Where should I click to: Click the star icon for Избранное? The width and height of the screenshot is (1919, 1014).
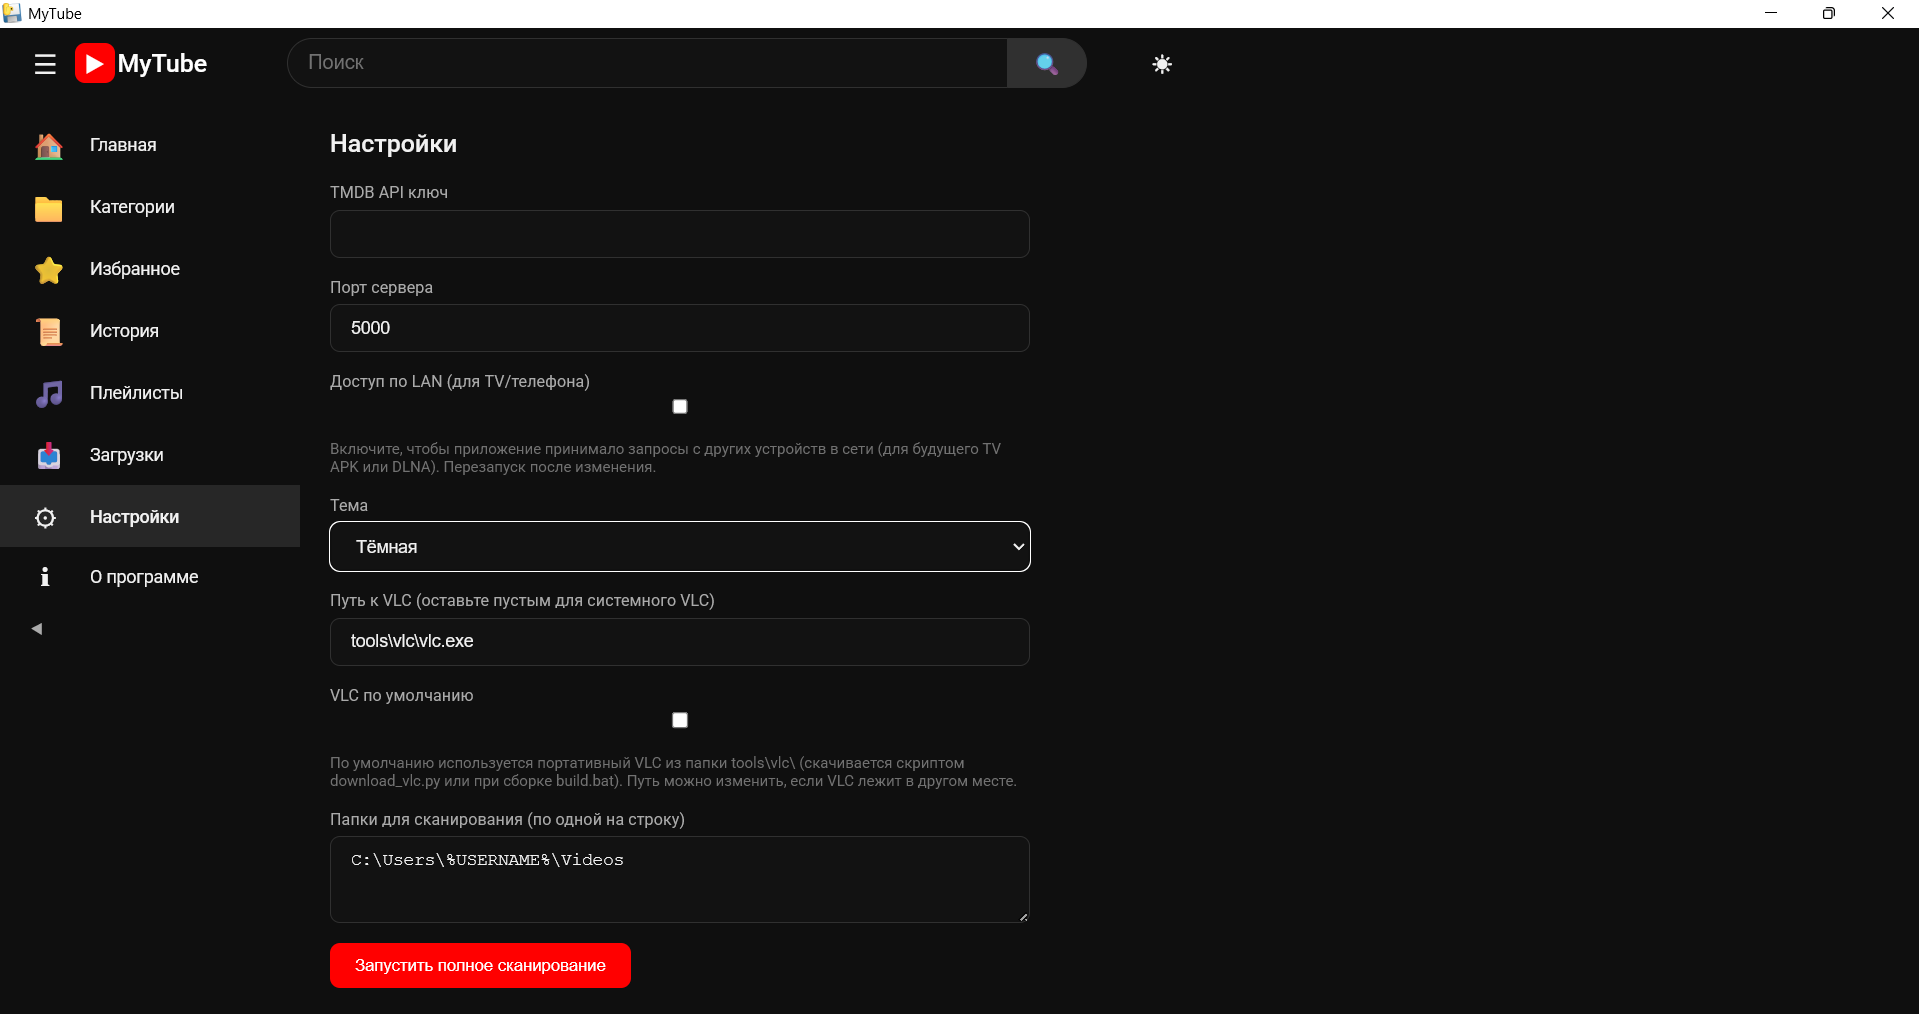point(48,270)
